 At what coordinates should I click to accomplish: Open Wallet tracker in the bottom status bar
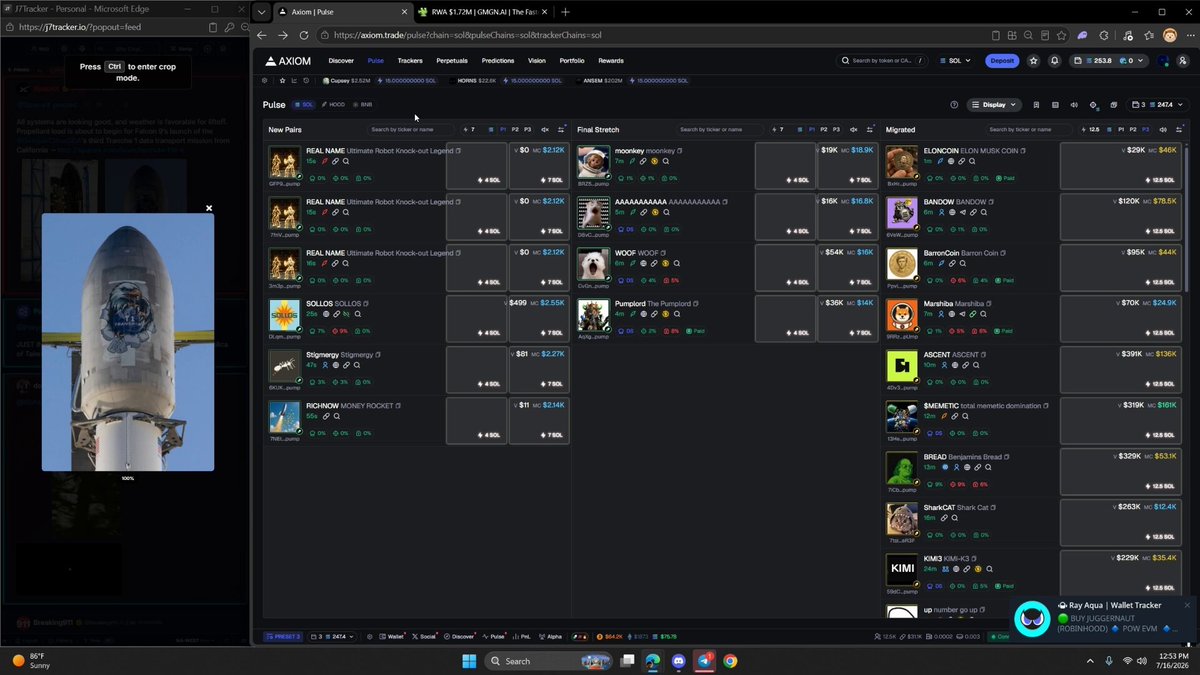(x=392, y=636)
